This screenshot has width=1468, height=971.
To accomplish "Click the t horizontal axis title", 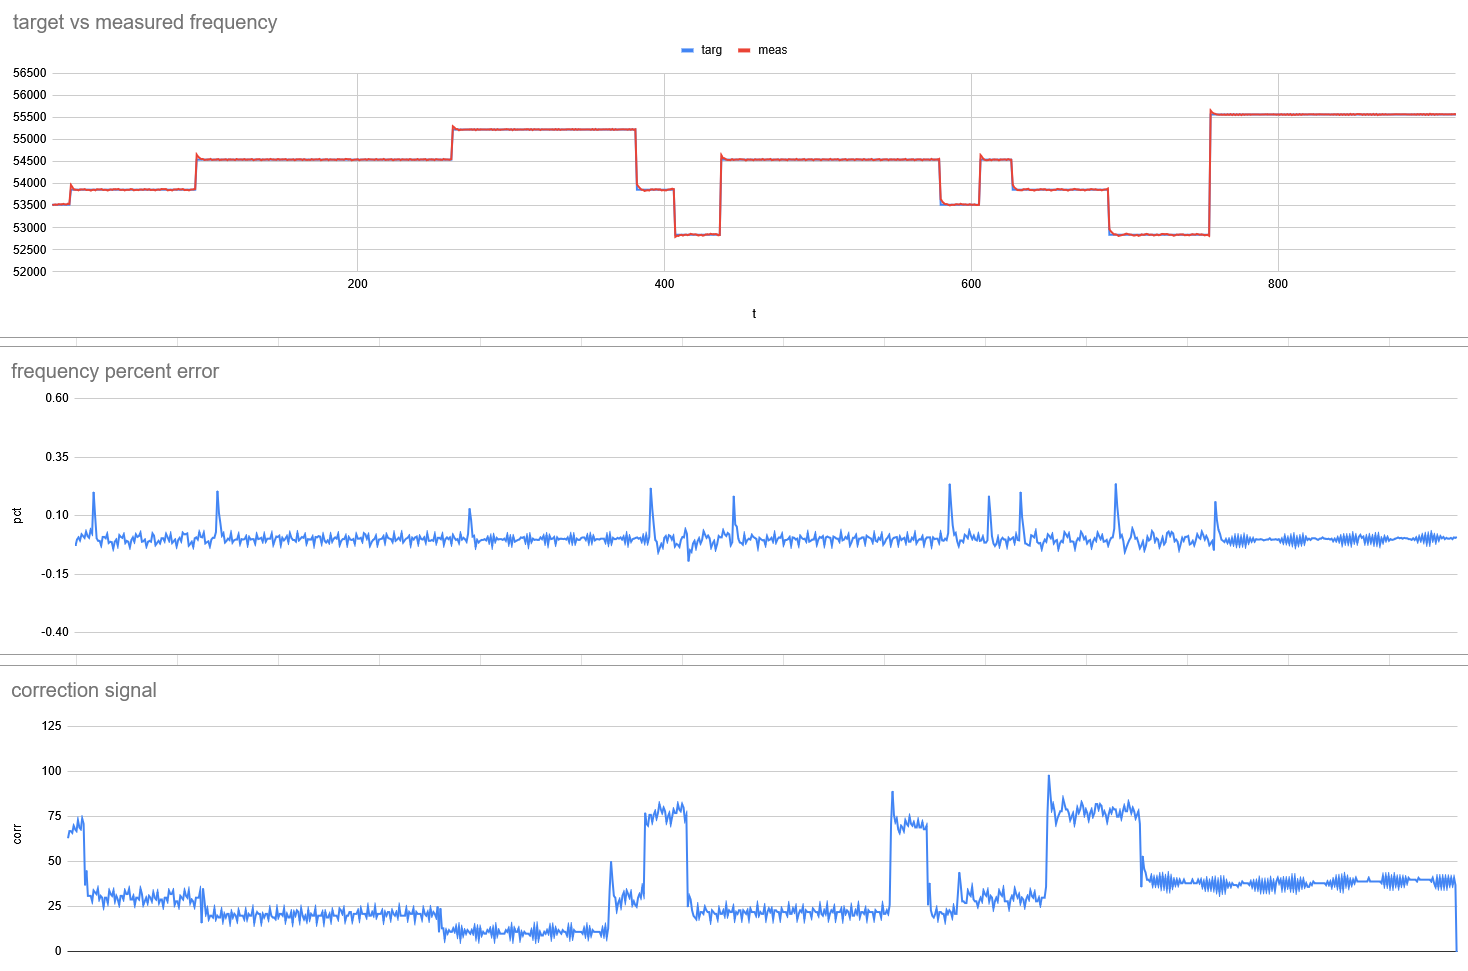I will pos(754,314).
